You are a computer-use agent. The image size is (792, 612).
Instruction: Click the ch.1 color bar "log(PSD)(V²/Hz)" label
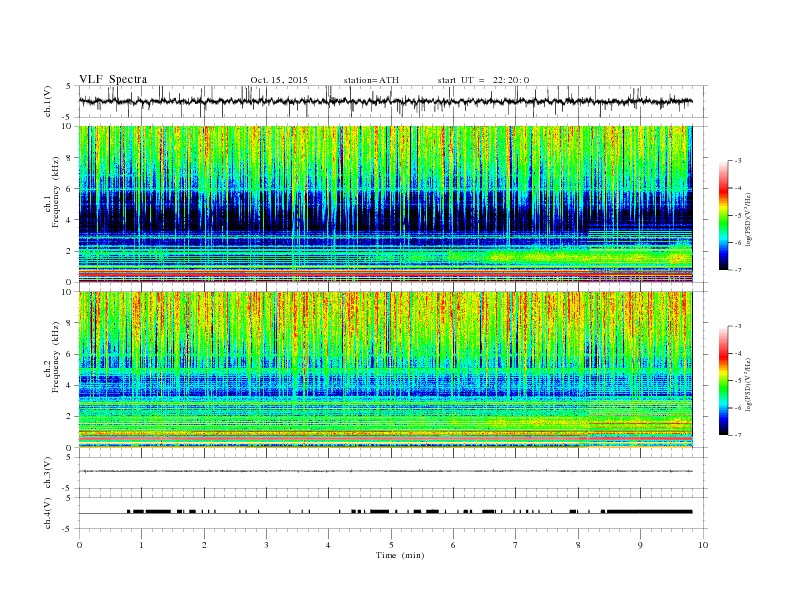pyautogui.click(x=749, y=220)
